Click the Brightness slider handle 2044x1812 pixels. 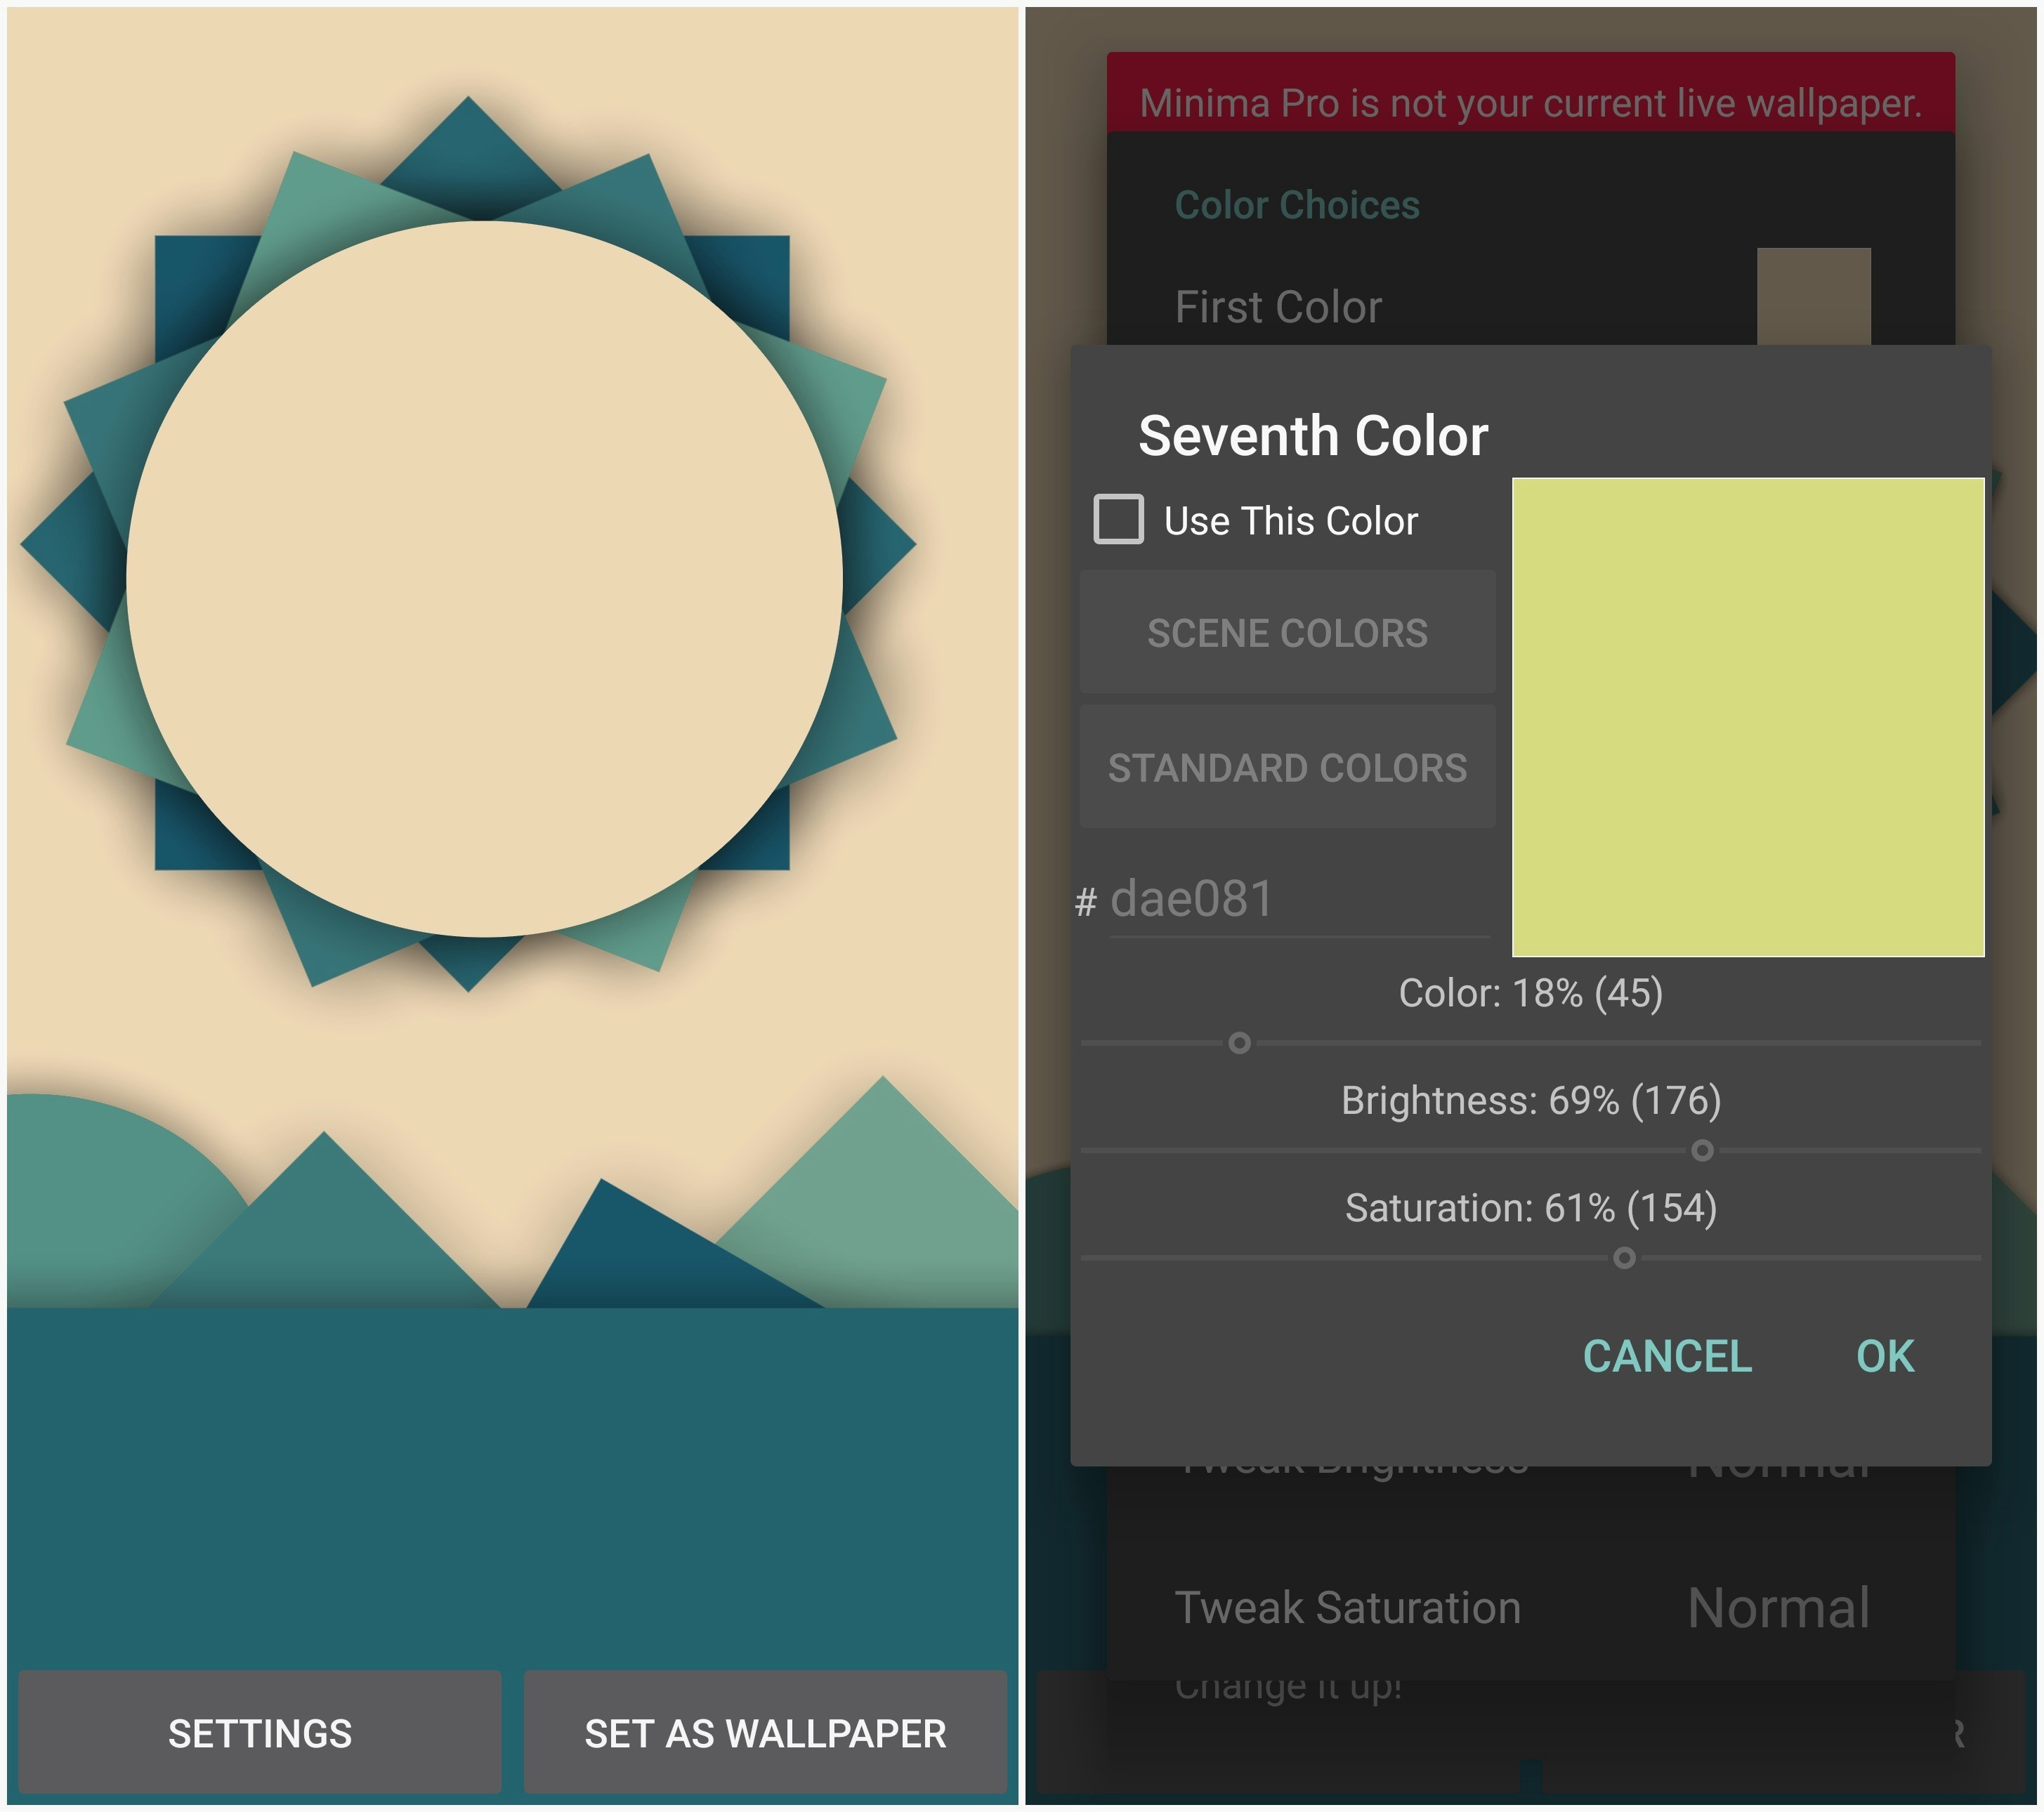(1701, 1150)
